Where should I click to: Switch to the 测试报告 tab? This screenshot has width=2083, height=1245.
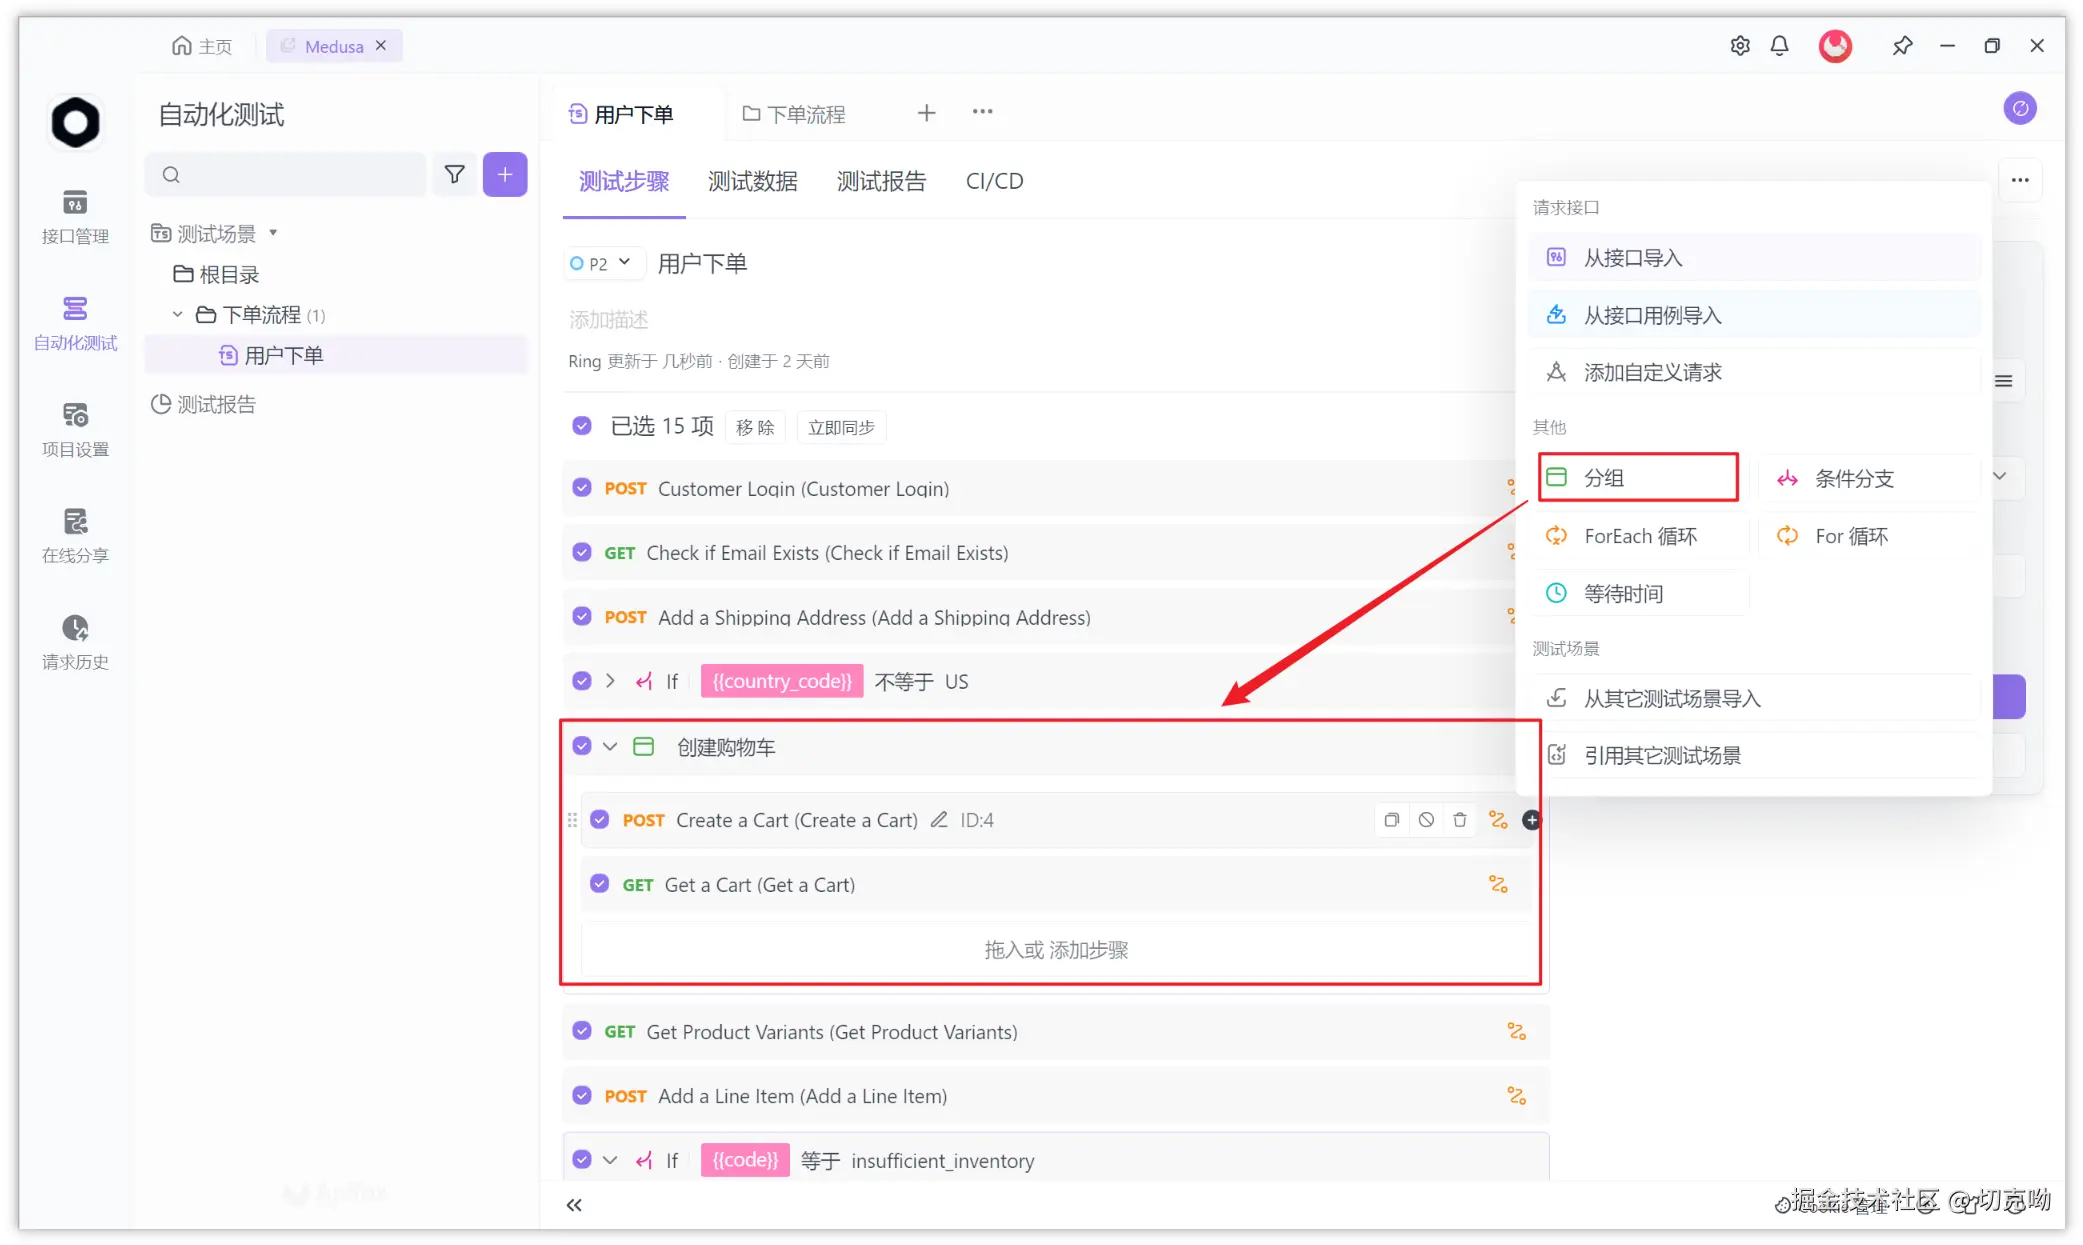coord(881,181)
